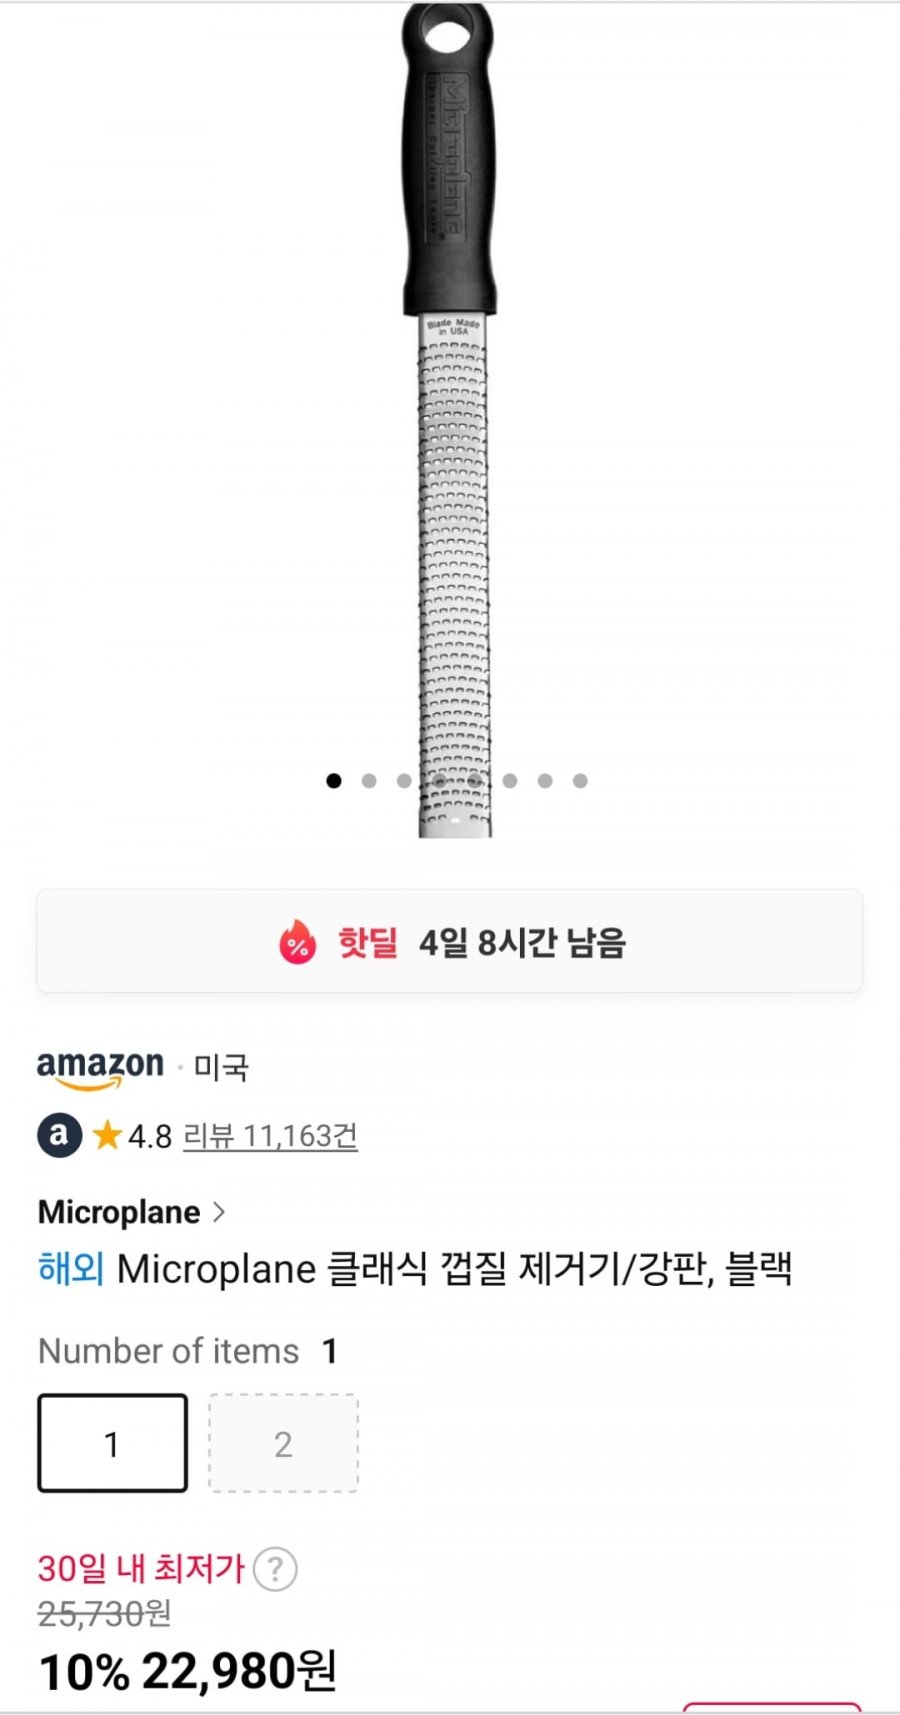Open the 리뷰 11,163건 reviews link
Image resolution: width=900 pixels, height=1715 pixels.
(270, 1136)
